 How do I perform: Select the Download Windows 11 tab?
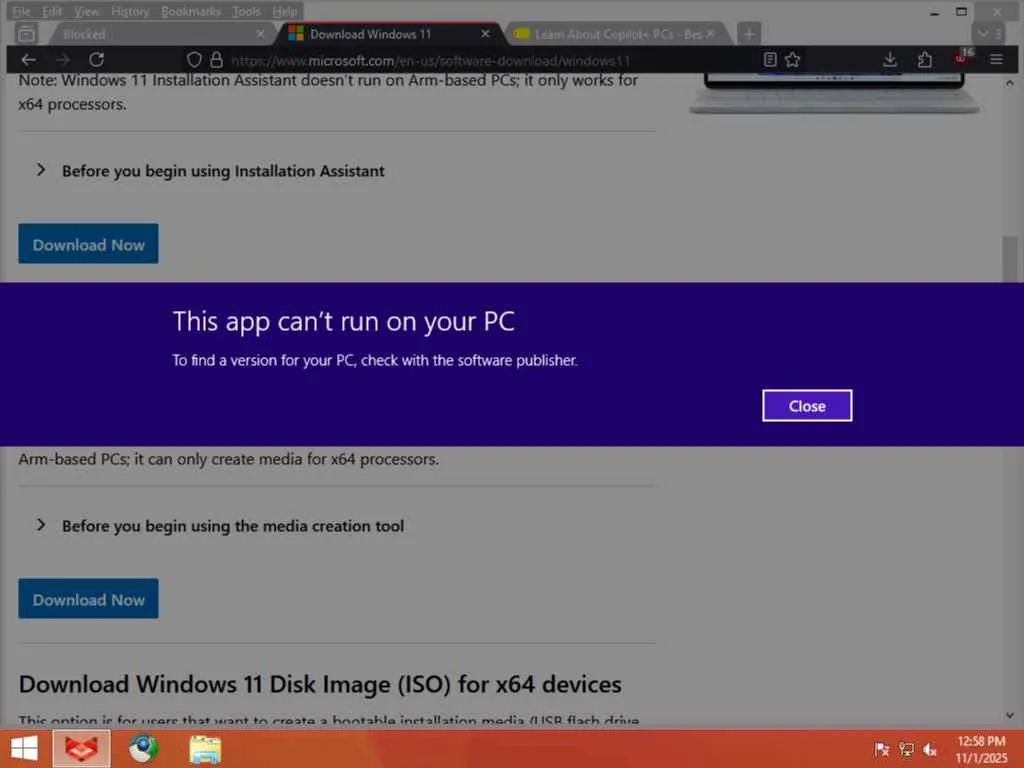389,34
